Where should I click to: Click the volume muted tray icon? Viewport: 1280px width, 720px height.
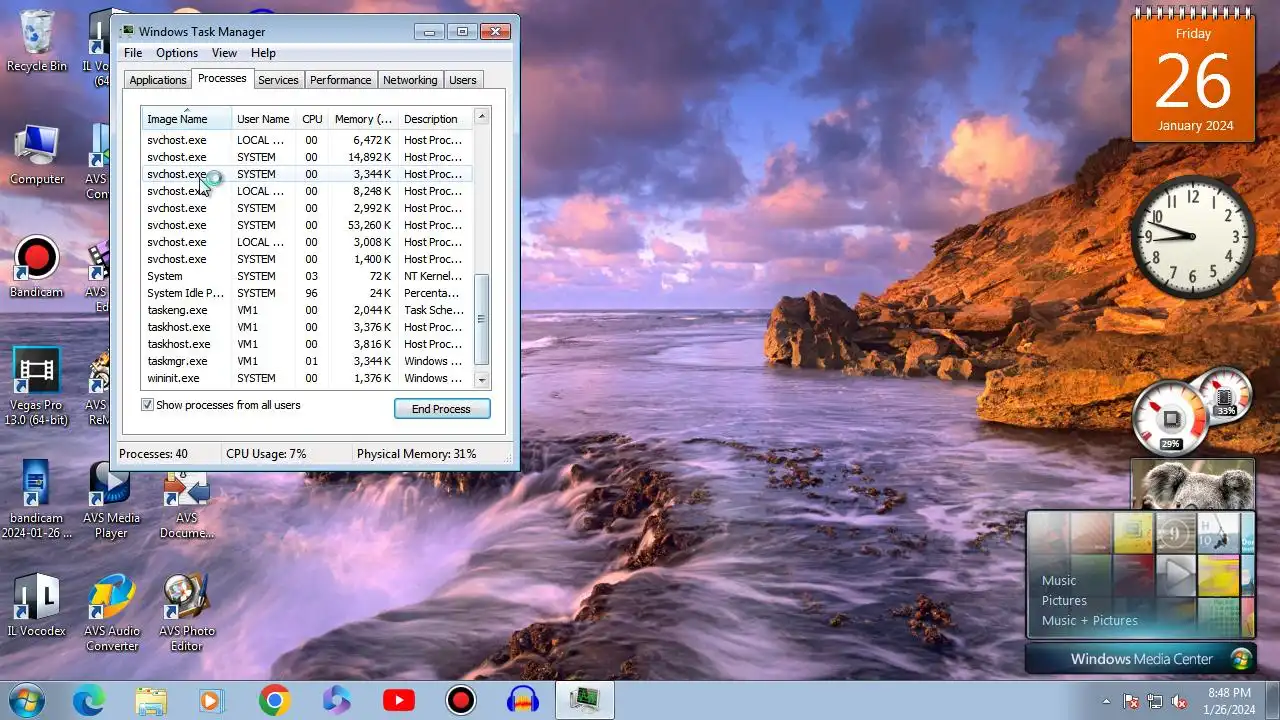(1179, 701)
